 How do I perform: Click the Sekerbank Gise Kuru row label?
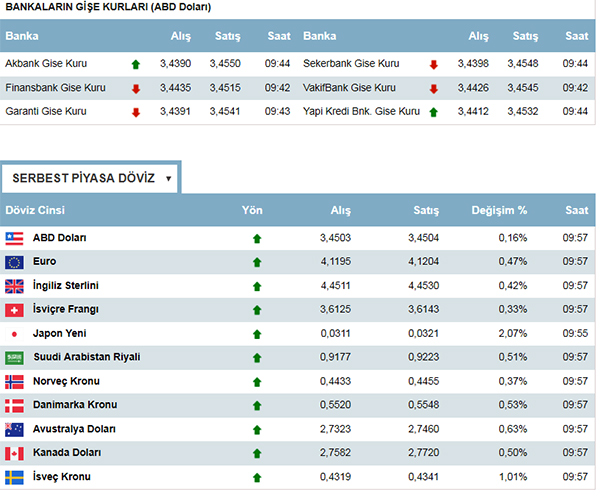tap(351, 63)
